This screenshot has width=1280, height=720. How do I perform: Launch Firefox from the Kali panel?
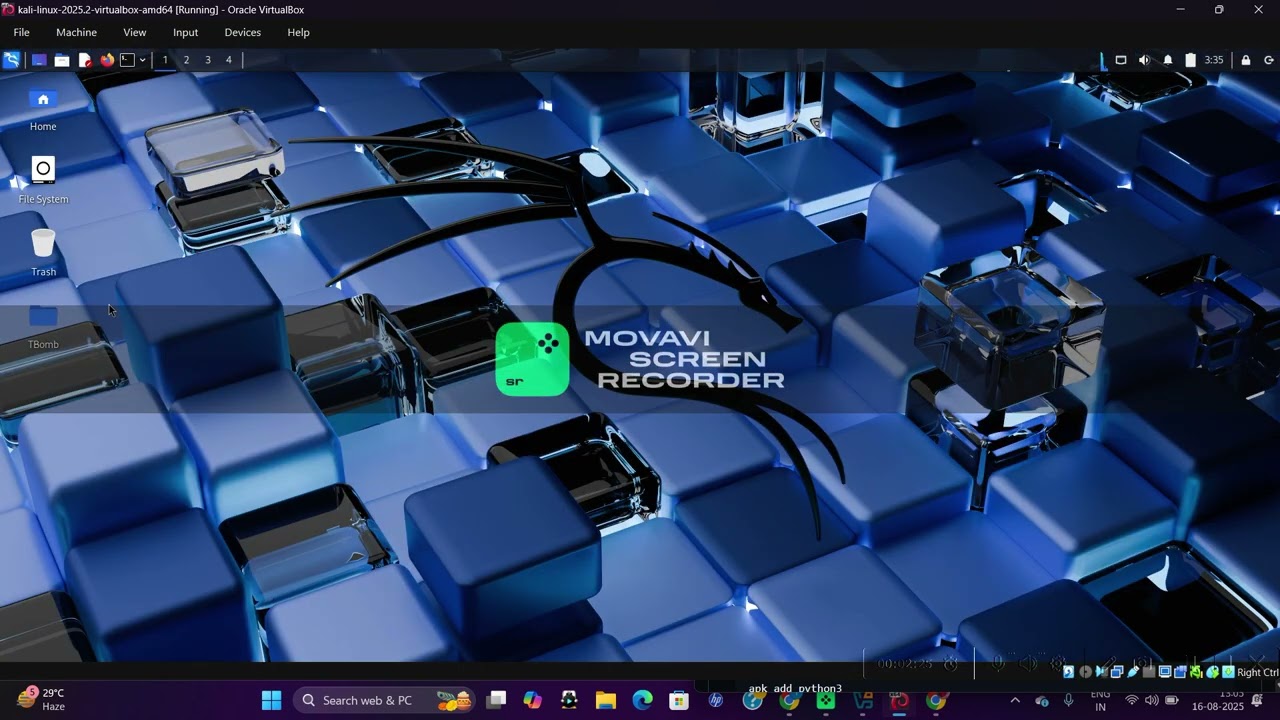(x=107, y=60)
